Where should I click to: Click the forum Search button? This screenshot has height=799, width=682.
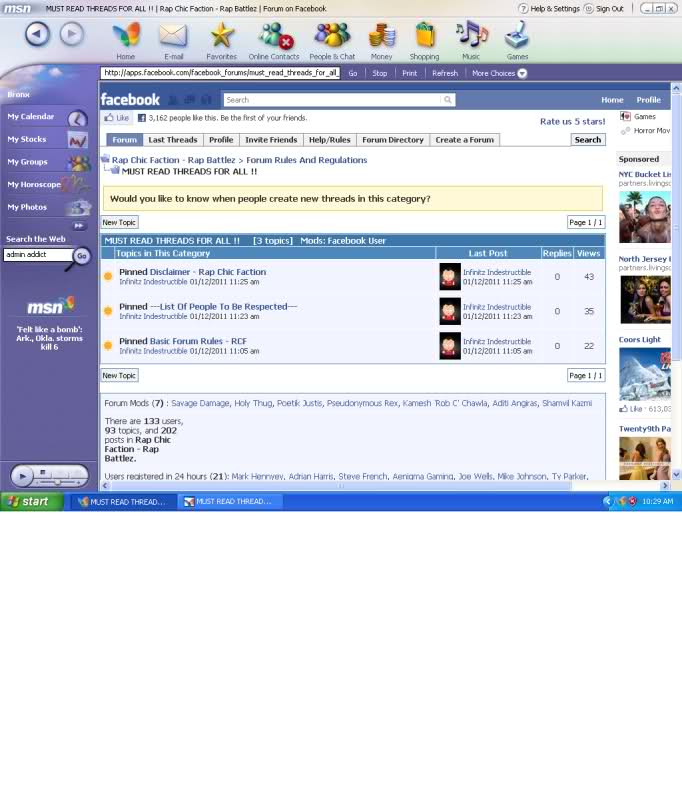pyautogui.click(x=588, y=140)
